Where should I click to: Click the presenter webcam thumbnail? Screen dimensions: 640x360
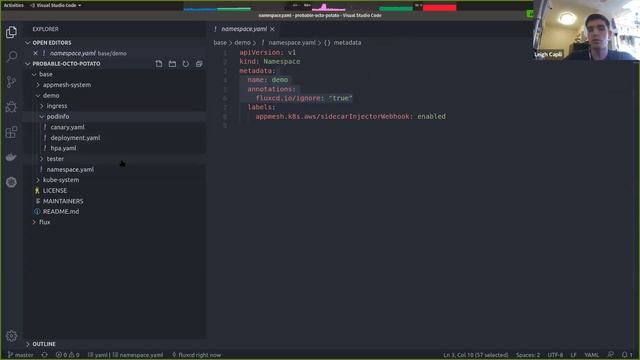(x=586, y=30)
